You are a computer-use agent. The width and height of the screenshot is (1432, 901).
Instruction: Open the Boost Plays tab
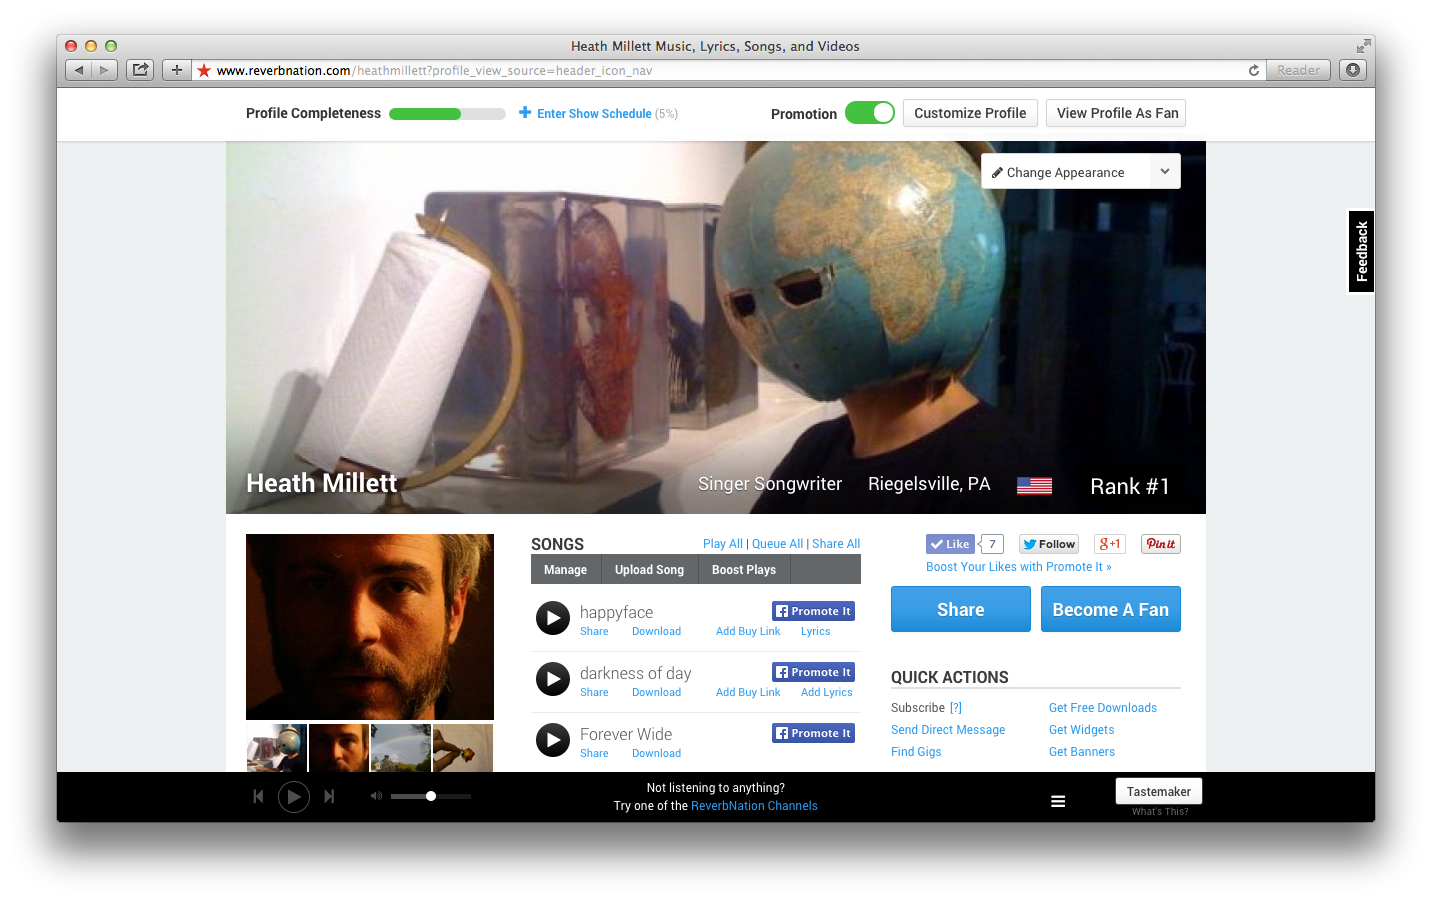pyautogui.click(x=744, y=570)
